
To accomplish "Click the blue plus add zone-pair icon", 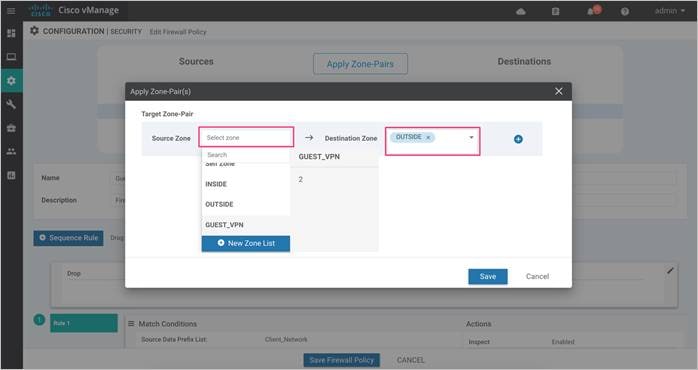I will tap(518, 139).
